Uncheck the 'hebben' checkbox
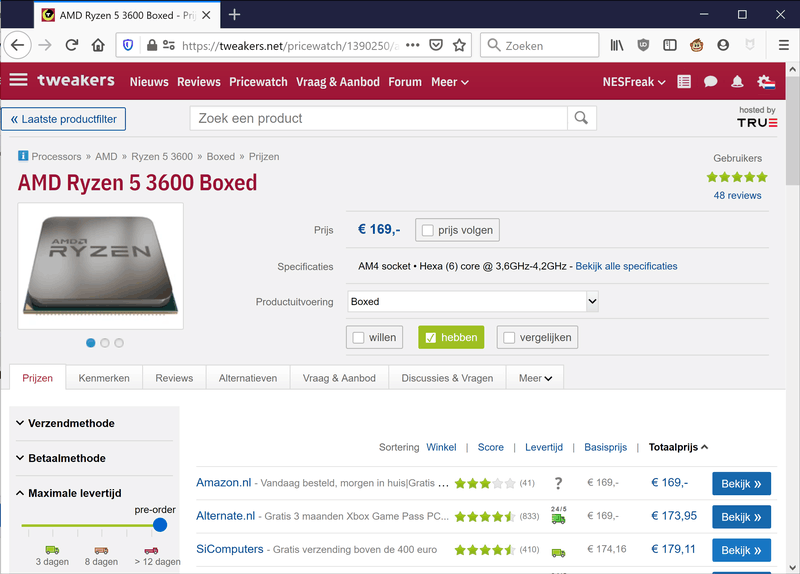This screenshot has width=800, height=574. 431,338
